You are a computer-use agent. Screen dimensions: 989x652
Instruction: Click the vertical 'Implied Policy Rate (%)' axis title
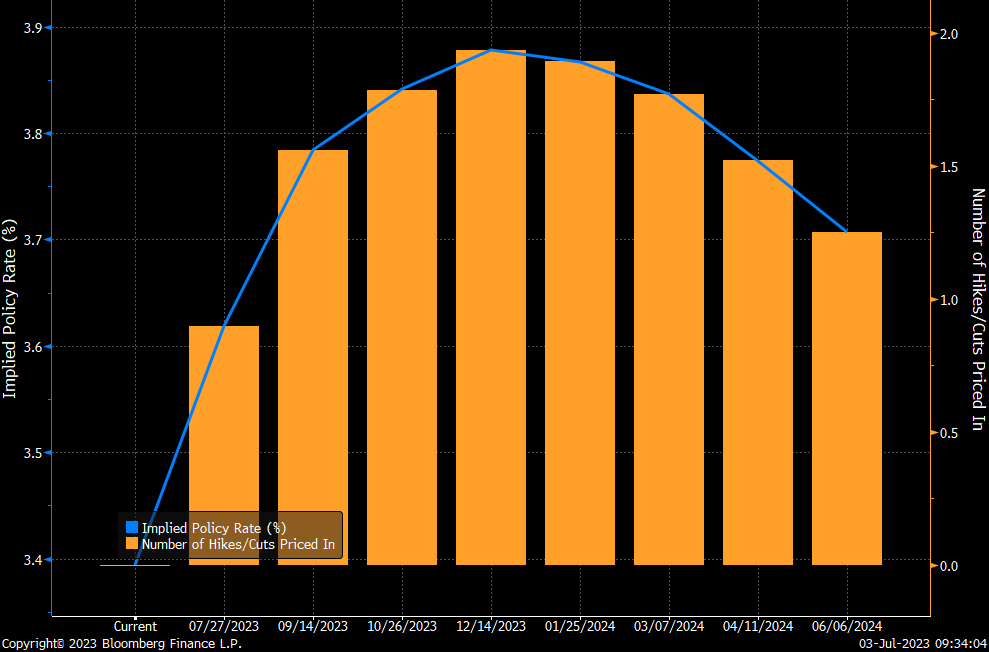pyautogui.click(x=10, y=308)
